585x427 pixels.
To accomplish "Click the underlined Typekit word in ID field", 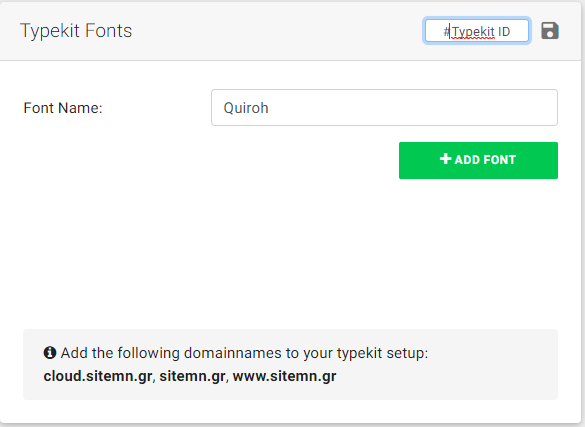I will [473, 32].
